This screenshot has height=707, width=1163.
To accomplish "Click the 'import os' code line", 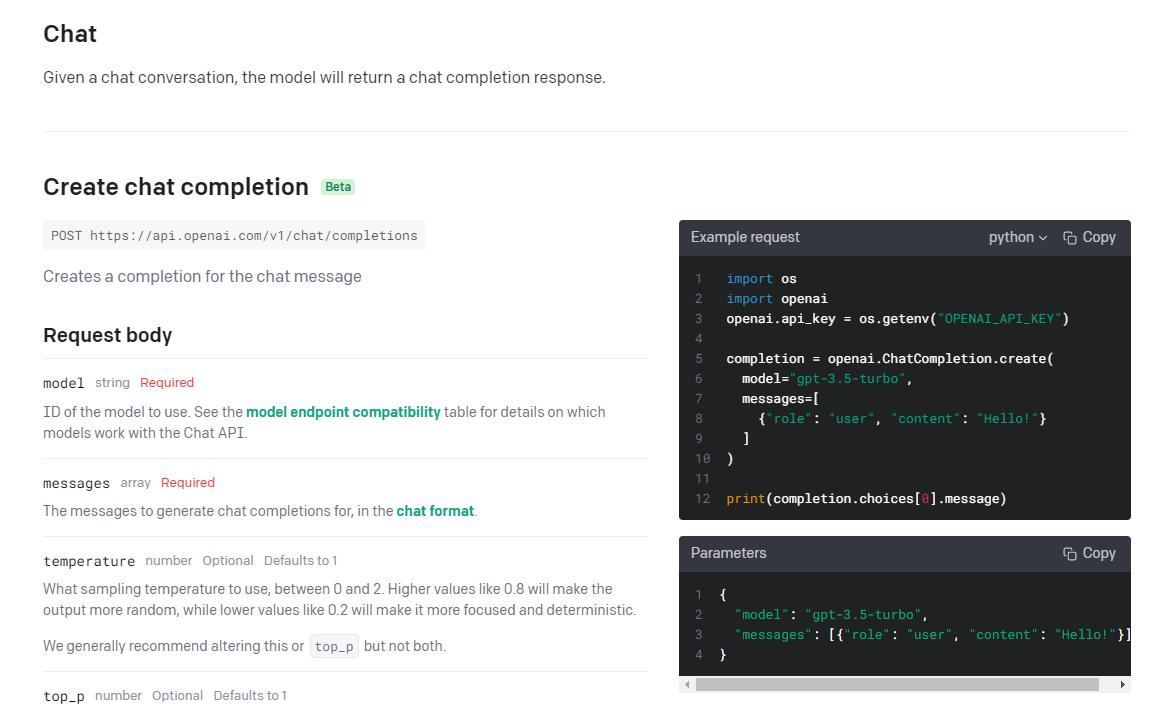I will click(761, 279).
